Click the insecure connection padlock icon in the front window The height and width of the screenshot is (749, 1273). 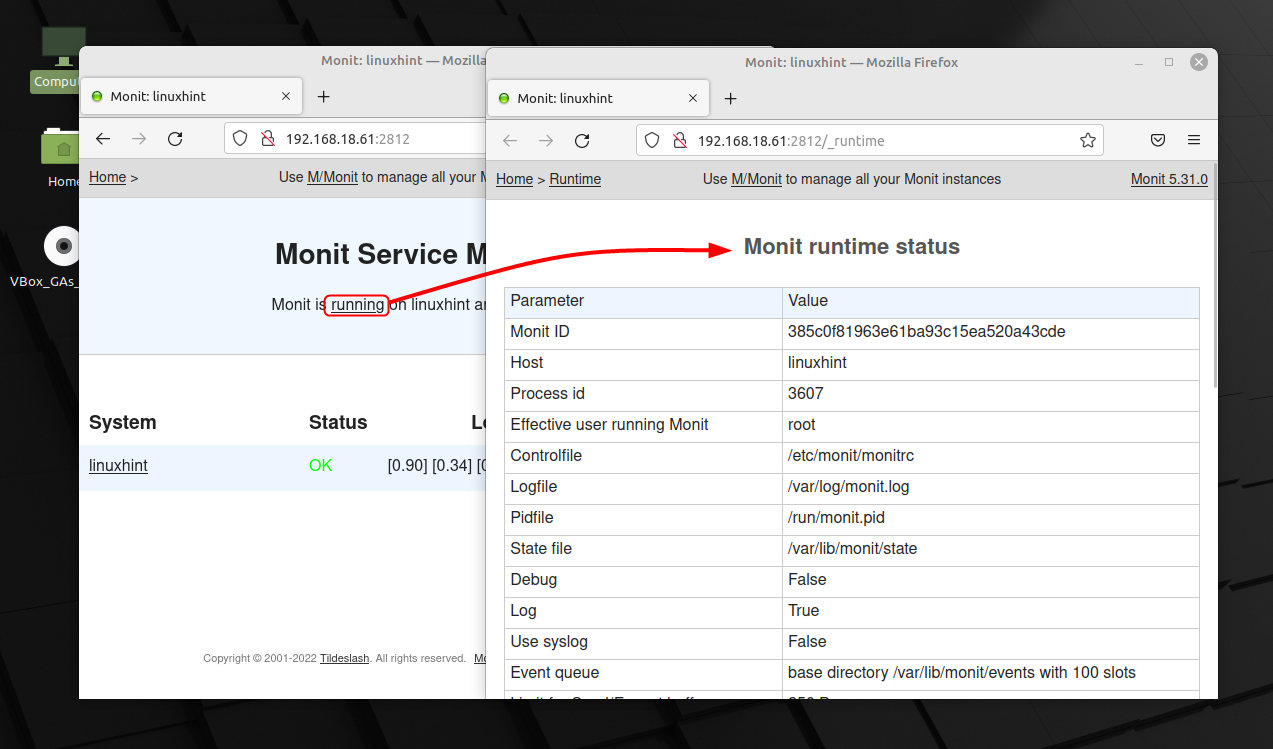coord(679,141)
